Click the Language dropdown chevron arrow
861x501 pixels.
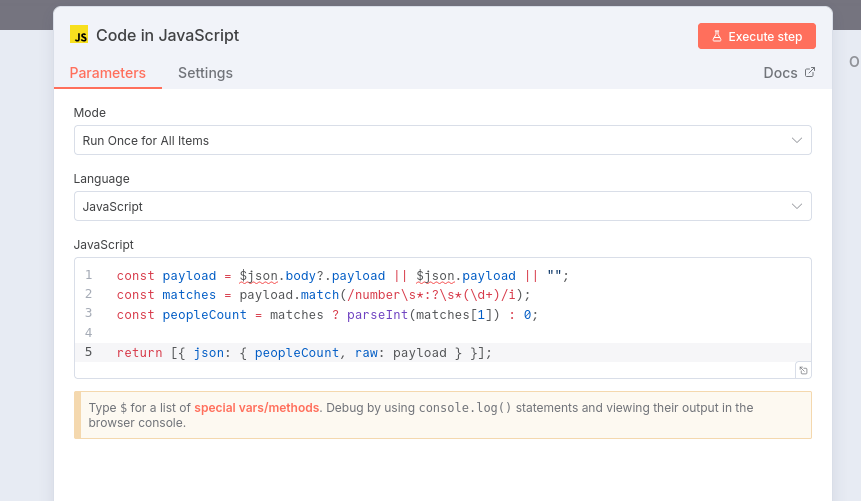pos(797,206)
